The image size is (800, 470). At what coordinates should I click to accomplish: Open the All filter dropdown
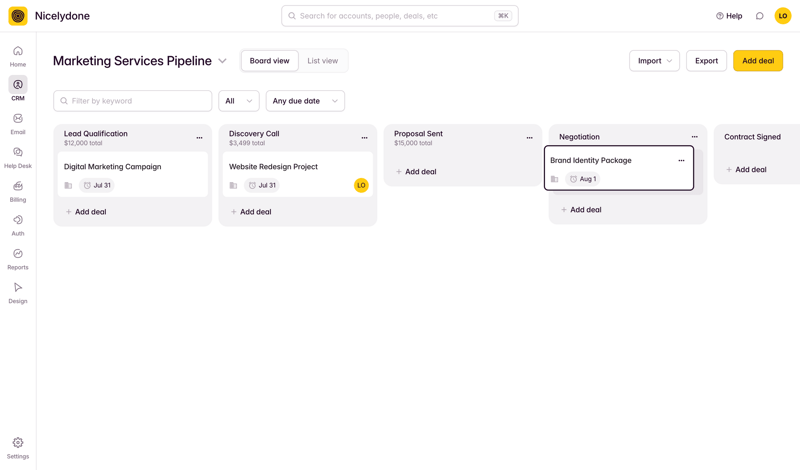[239, 101]
